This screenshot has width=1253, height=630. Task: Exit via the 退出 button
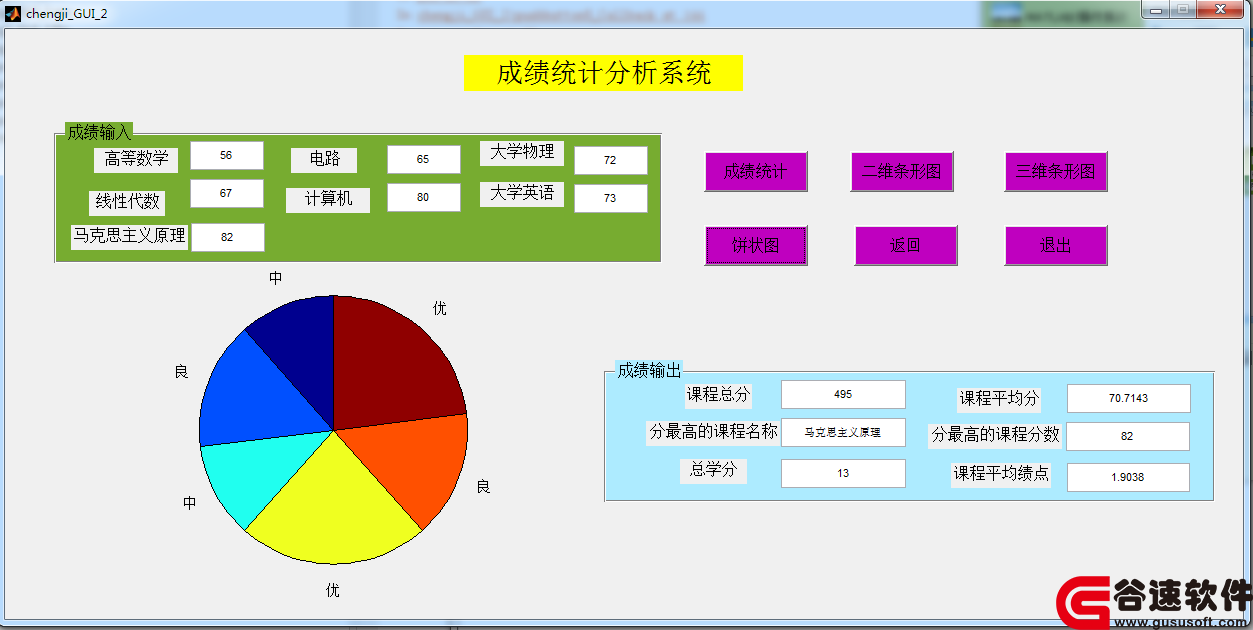pos(1056,245)
